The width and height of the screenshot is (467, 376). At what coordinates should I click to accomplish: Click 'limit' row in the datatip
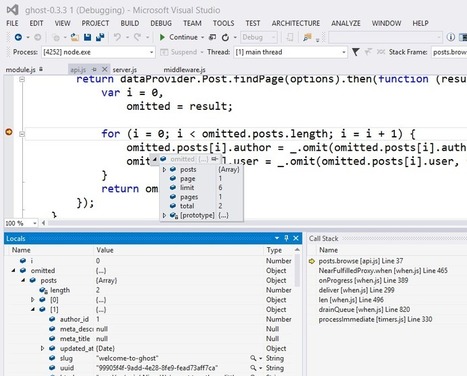coord(201,188)
